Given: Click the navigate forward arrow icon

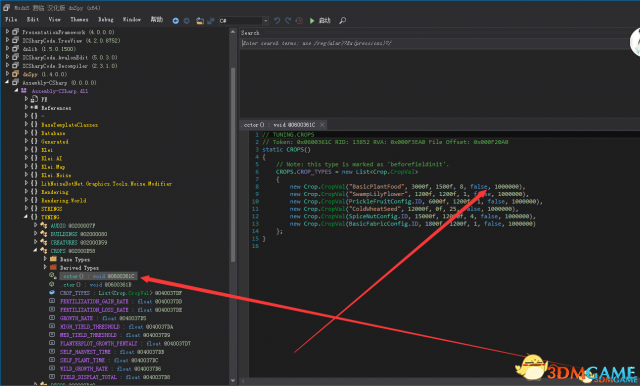Looking at the screenshot, I should point(187,20).
